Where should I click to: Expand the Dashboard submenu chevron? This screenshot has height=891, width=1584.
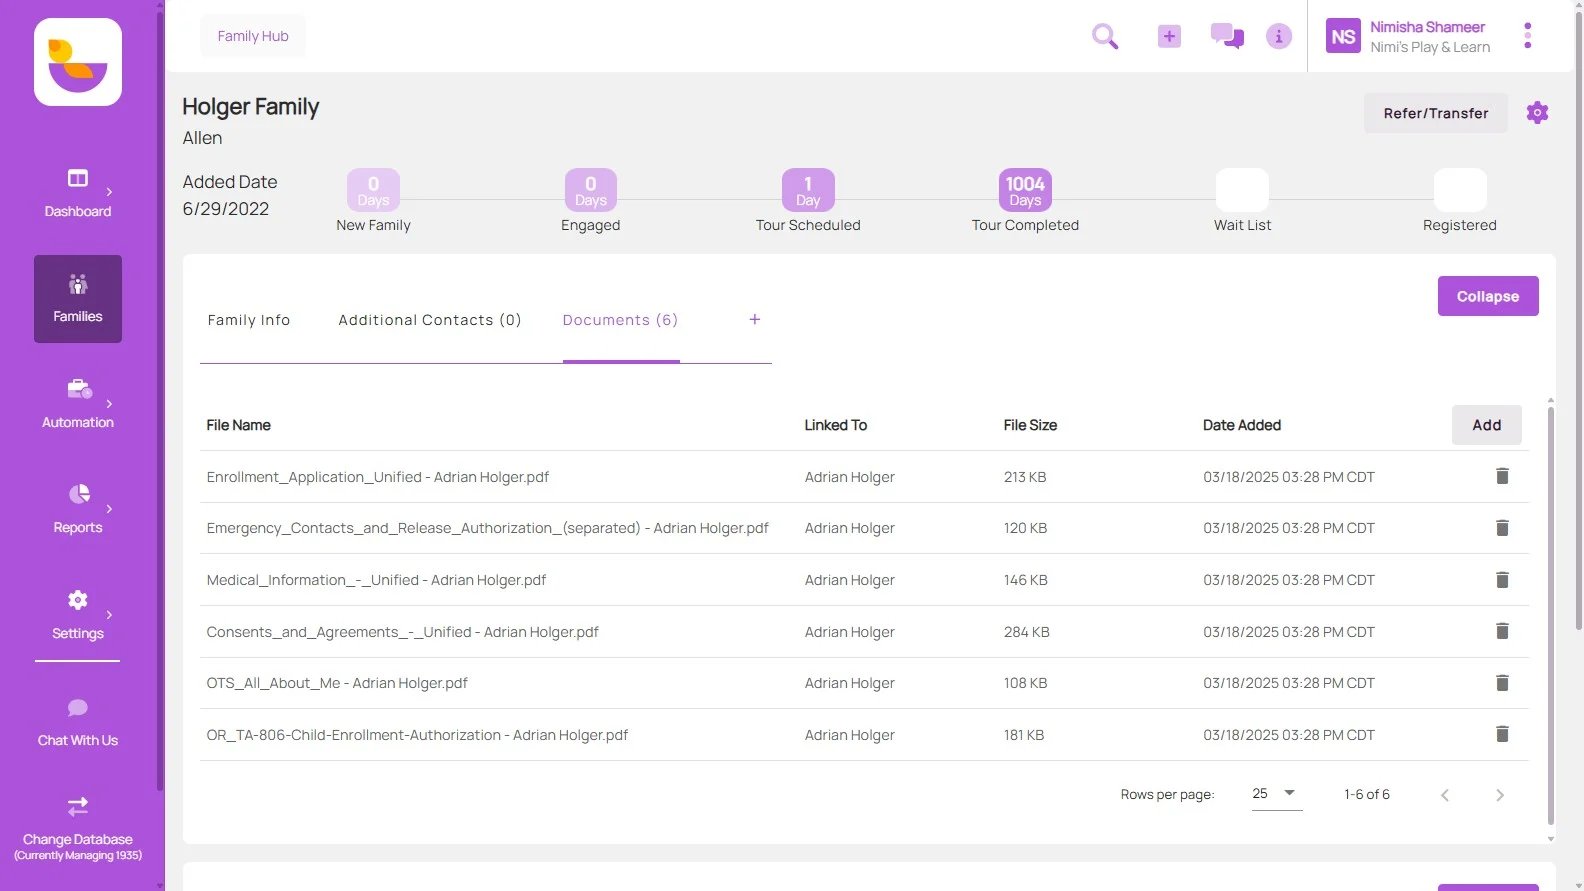point(109,192)
